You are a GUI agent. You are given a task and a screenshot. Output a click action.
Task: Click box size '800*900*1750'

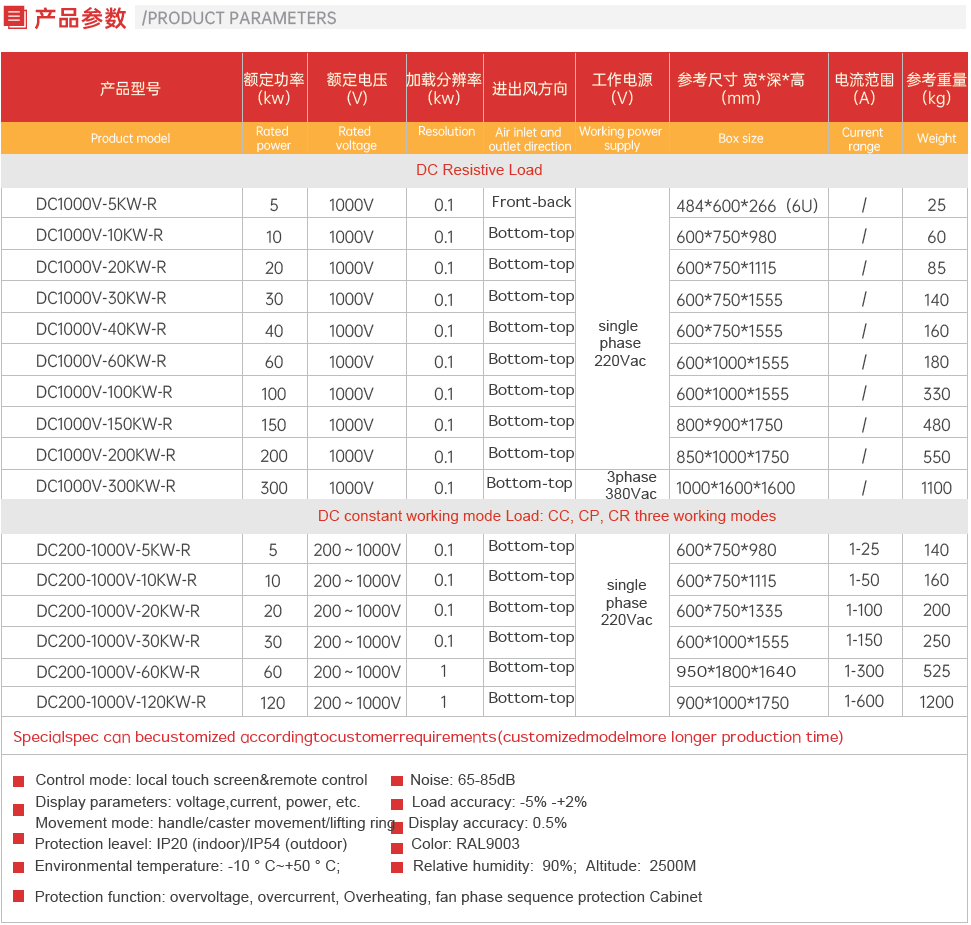tap(729, 425)
